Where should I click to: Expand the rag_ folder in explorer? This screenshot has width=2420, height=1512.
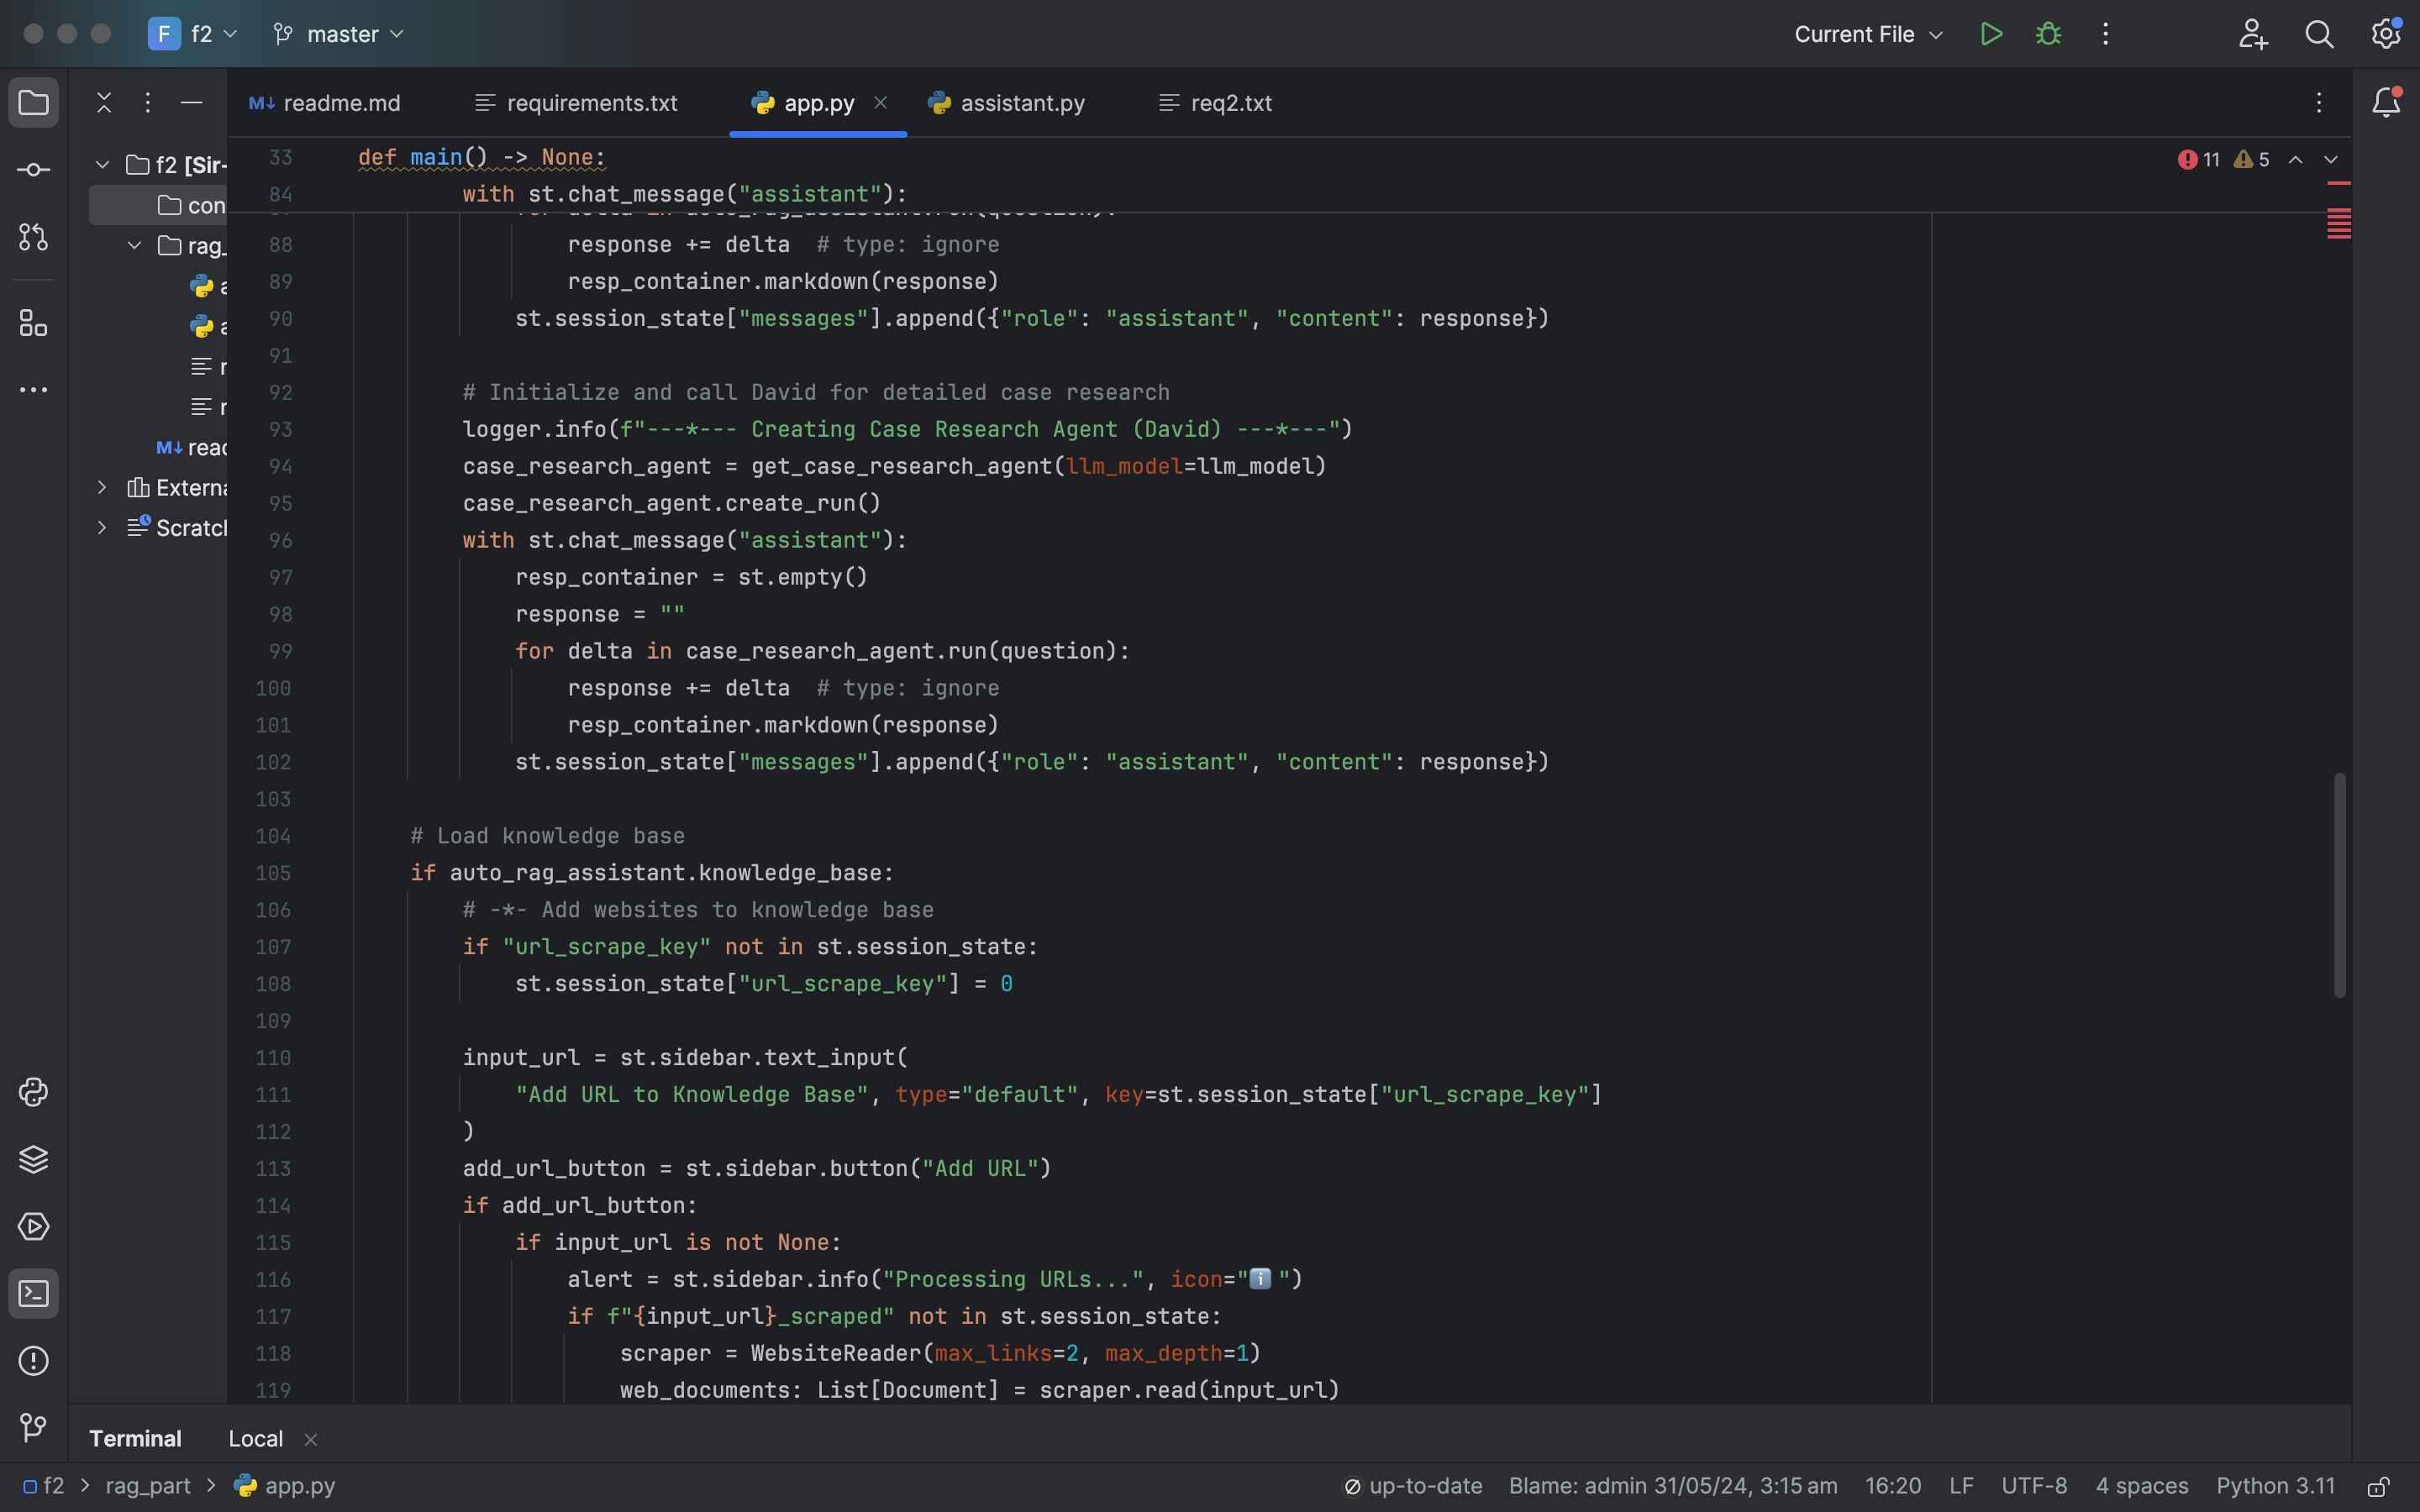coord(134,245)
